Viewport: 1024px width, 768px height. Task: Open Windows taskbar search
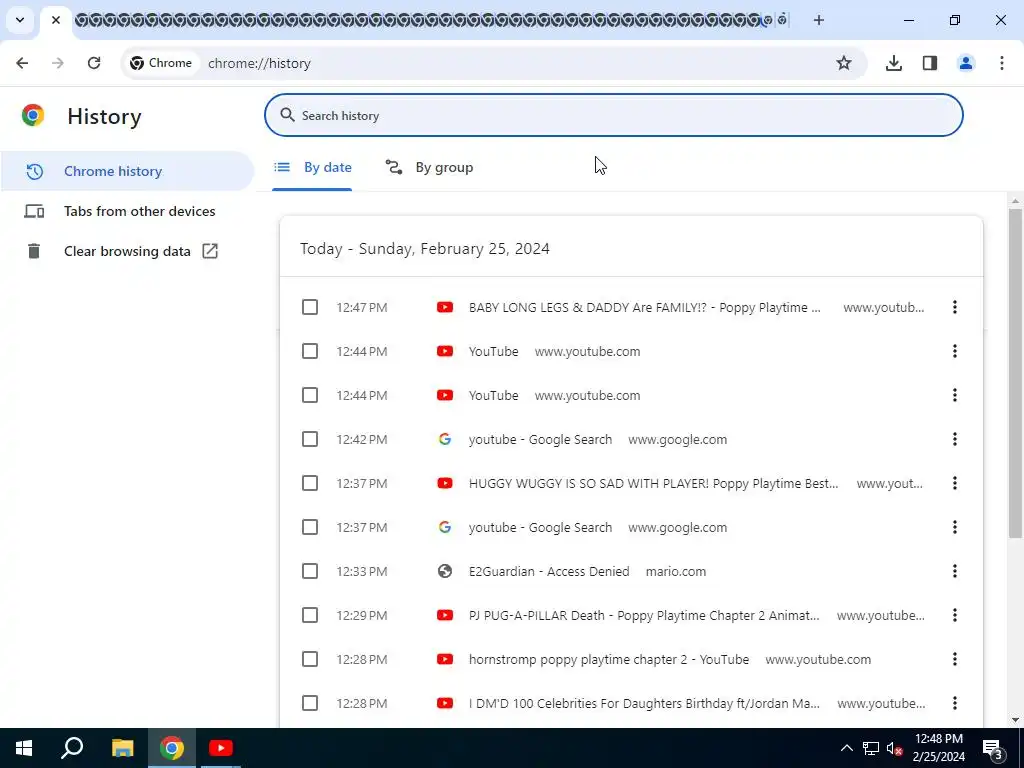(x=72, y=748)
